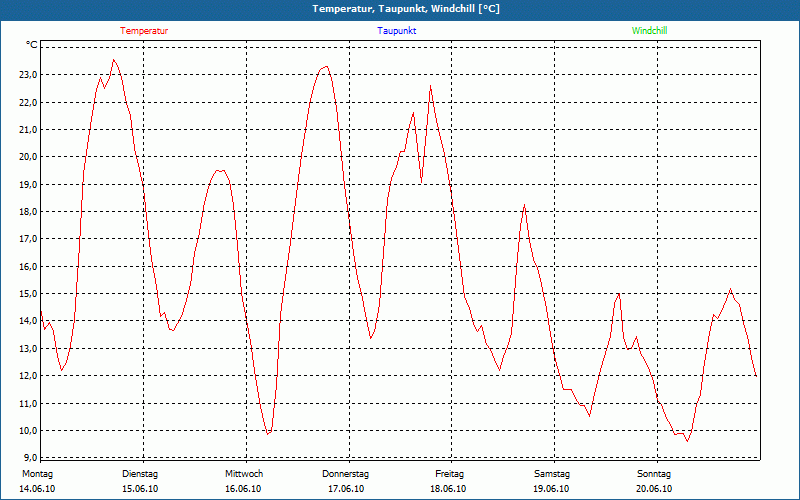
Task: Click the blue Taupunkt legend label
Action: tap(396, 31)
